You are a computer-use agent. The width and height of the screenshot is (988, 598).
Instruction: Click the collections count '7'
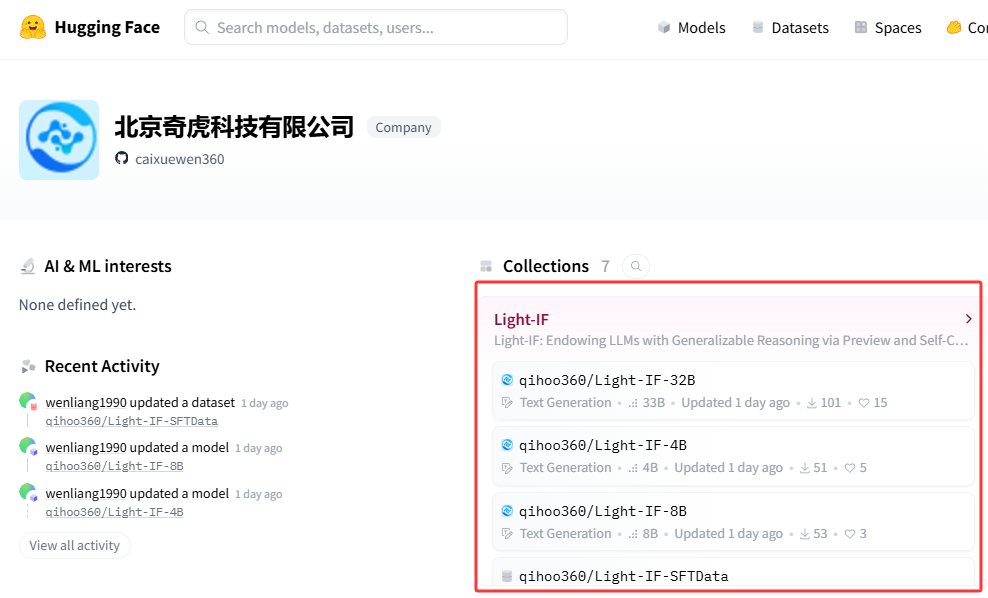pyautogui.click(x=605, y=267)
